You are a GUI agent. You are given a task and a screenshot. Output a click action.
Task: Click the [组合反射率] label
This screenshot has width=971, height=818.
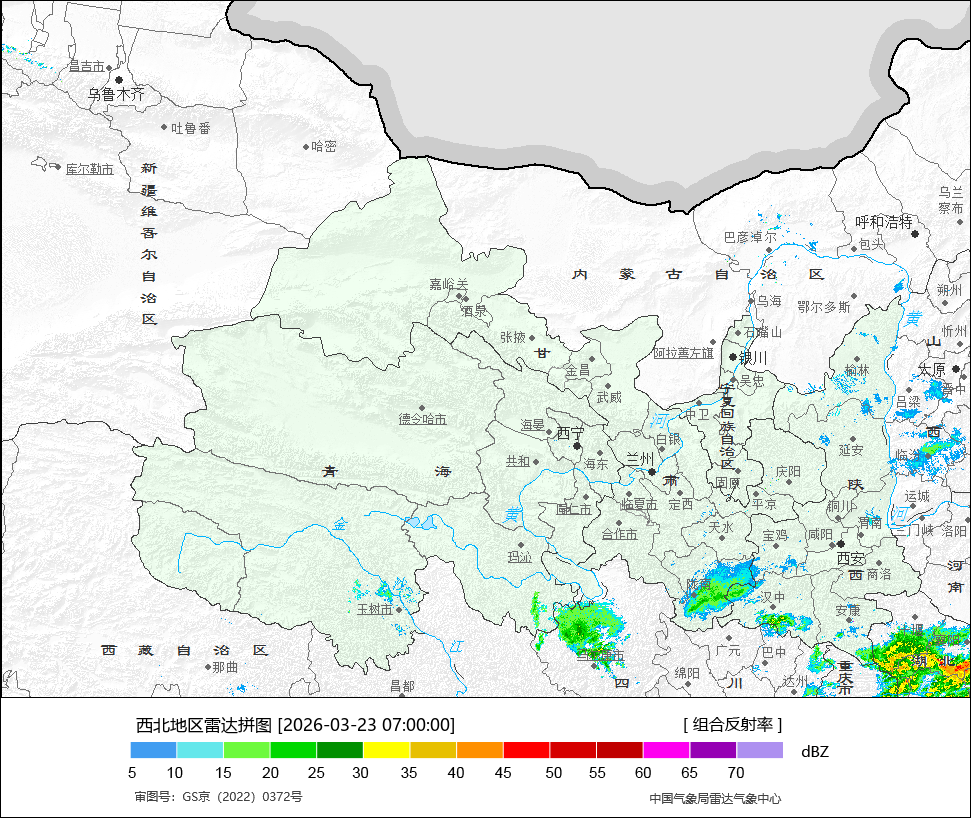point(733,724)
